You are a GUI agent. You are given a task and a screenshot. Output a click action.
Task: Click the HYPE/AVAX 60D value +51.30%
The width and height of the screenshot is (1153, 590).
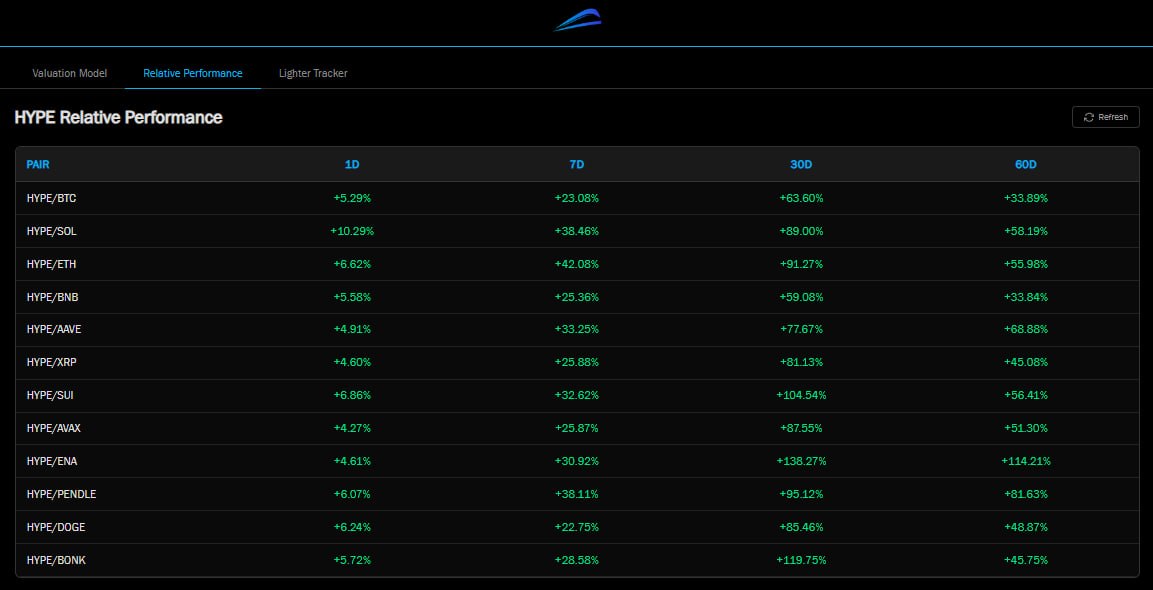click(x=1026, y=428)
